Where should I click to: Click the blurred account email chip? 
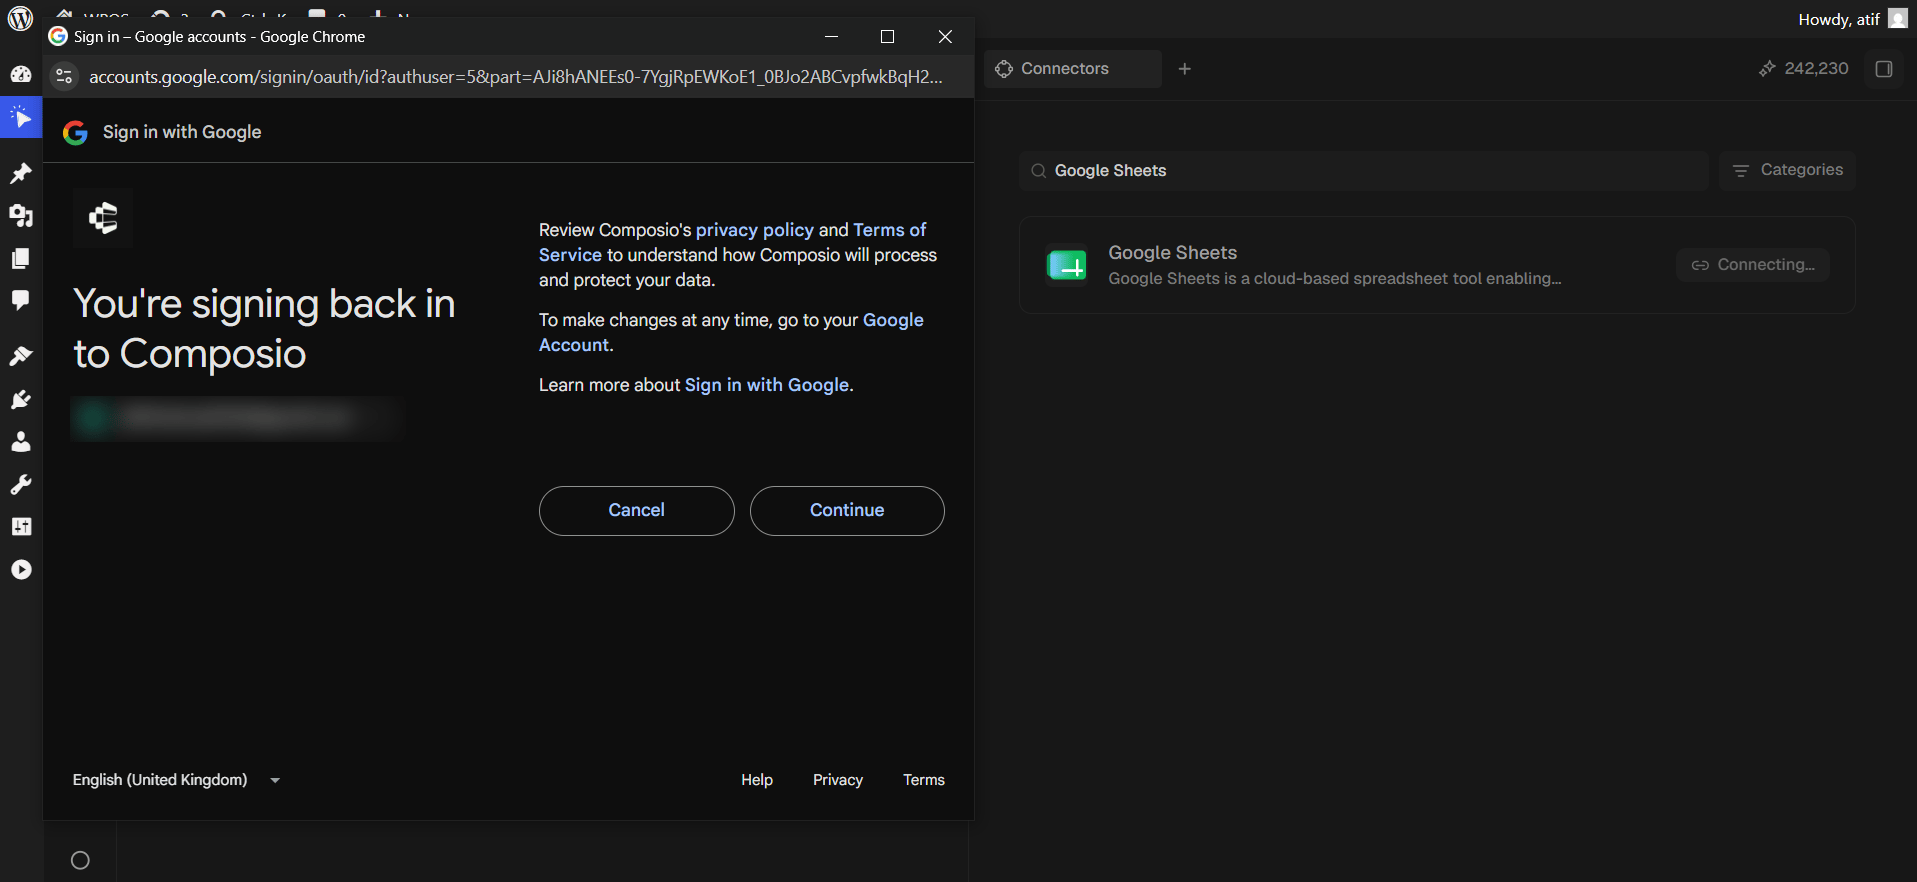coord(236,418)
